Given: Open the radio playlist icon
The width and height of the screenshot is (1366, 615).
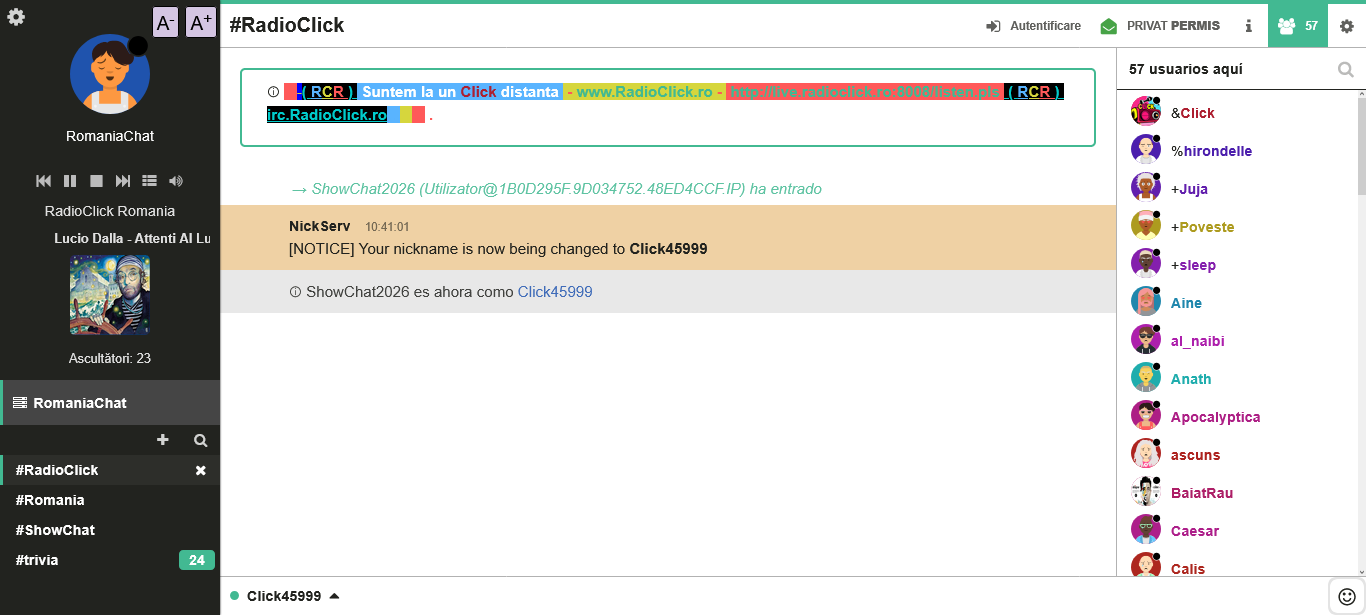Looking at the screenshot, I should tap(149, 181).
